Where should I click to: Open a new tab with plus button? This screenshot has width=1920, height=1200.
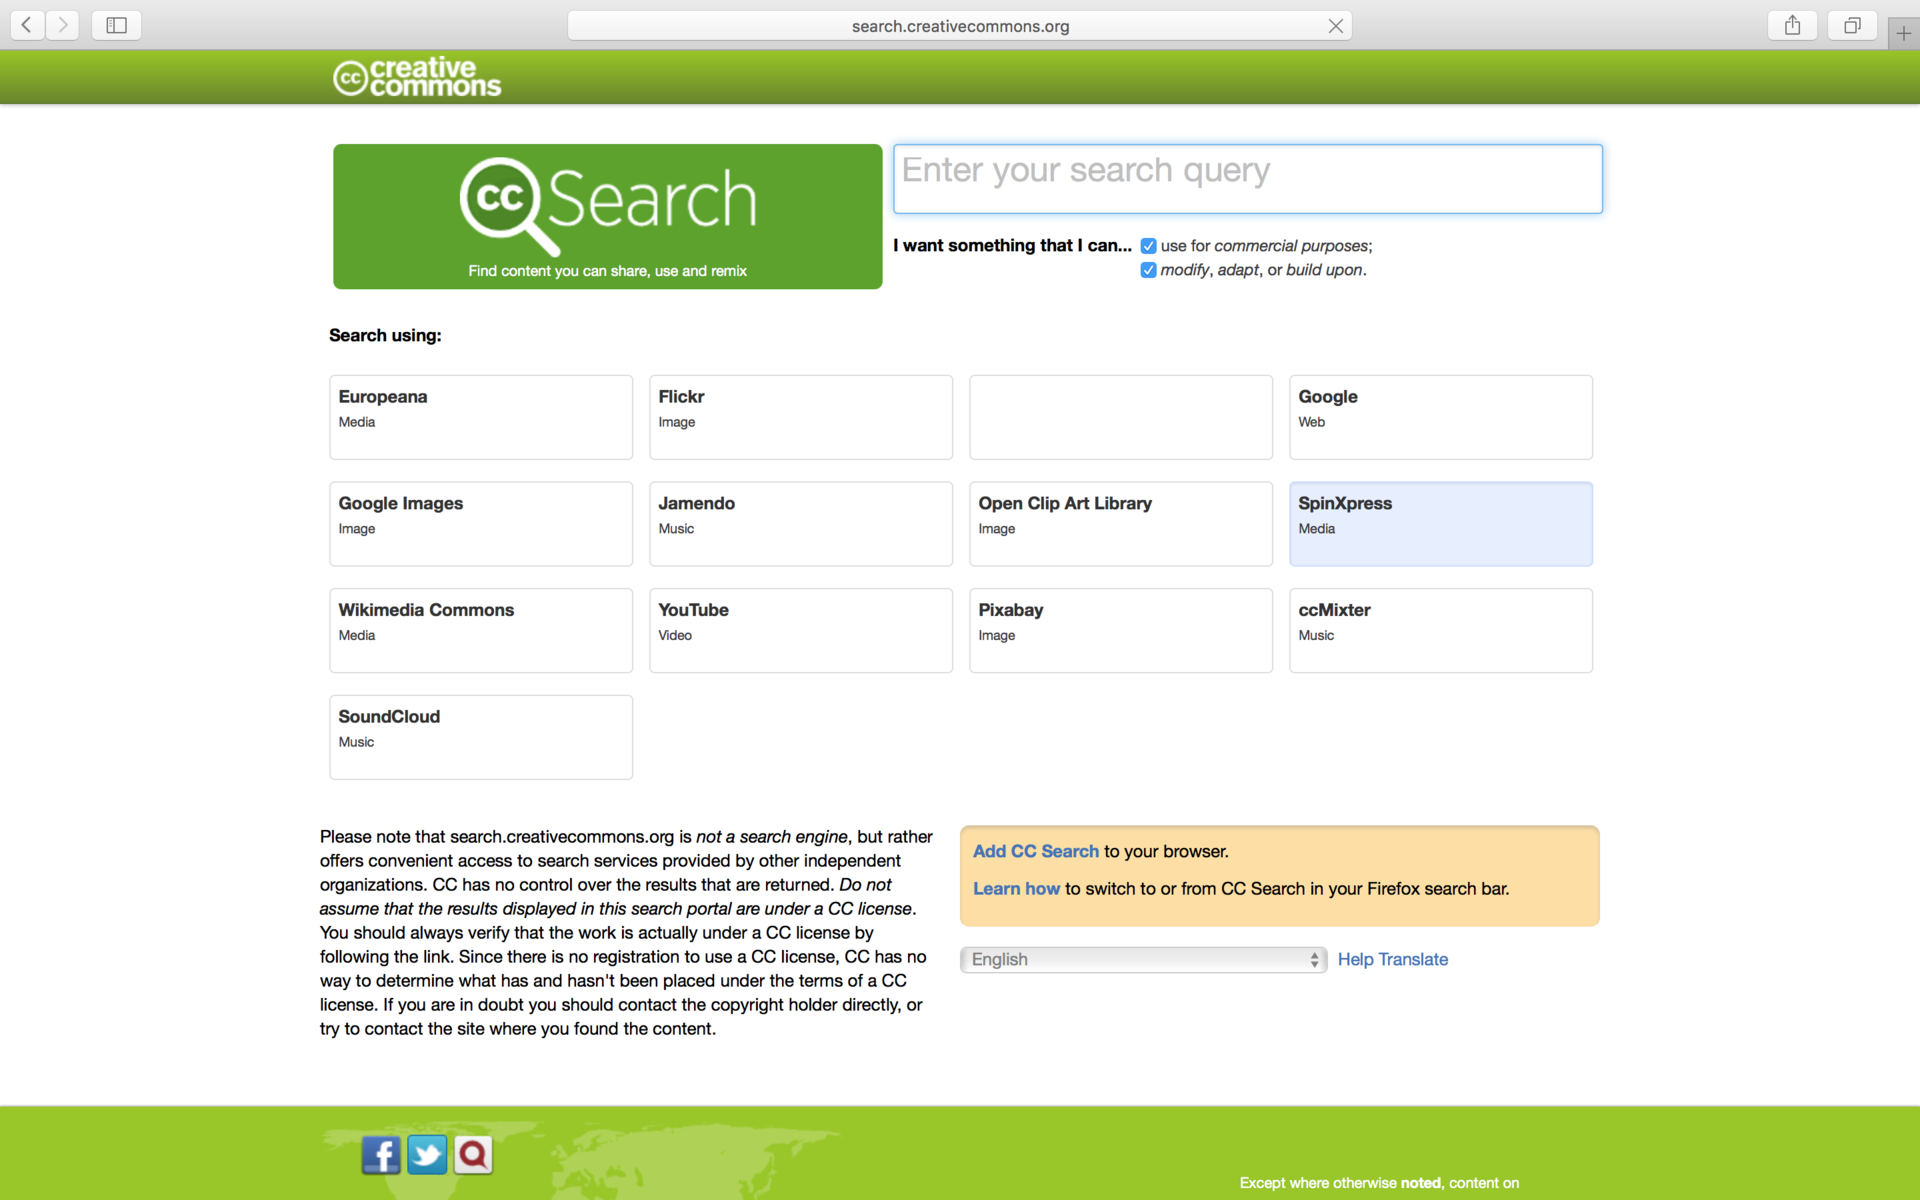pos(1903,33)
